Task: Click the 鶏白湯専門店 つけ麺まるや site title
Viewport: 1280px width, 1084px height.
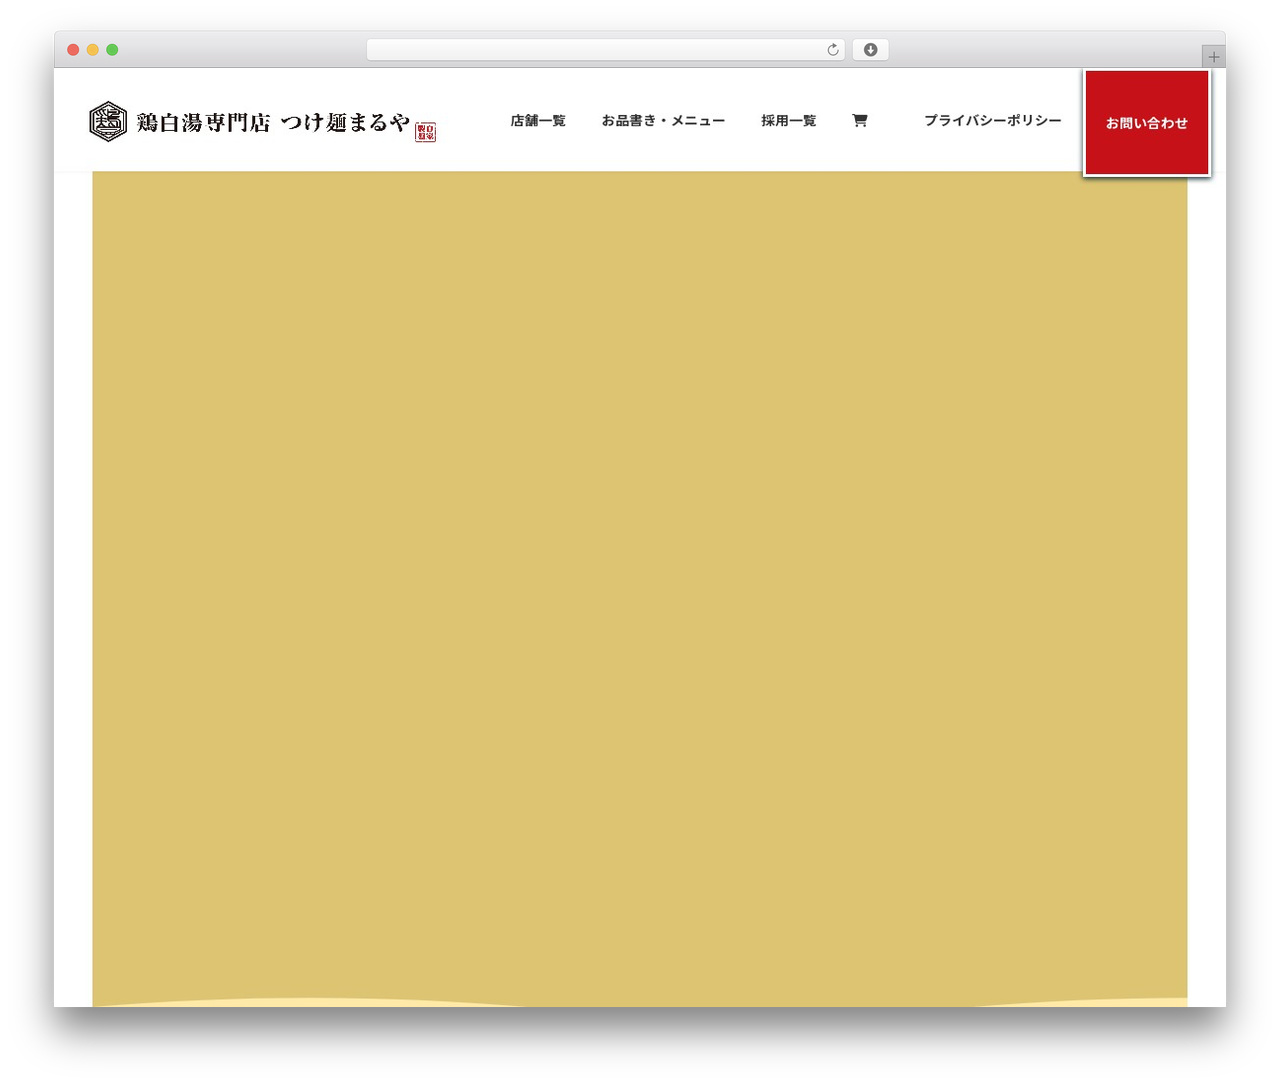Action: [x=273, y=122]
